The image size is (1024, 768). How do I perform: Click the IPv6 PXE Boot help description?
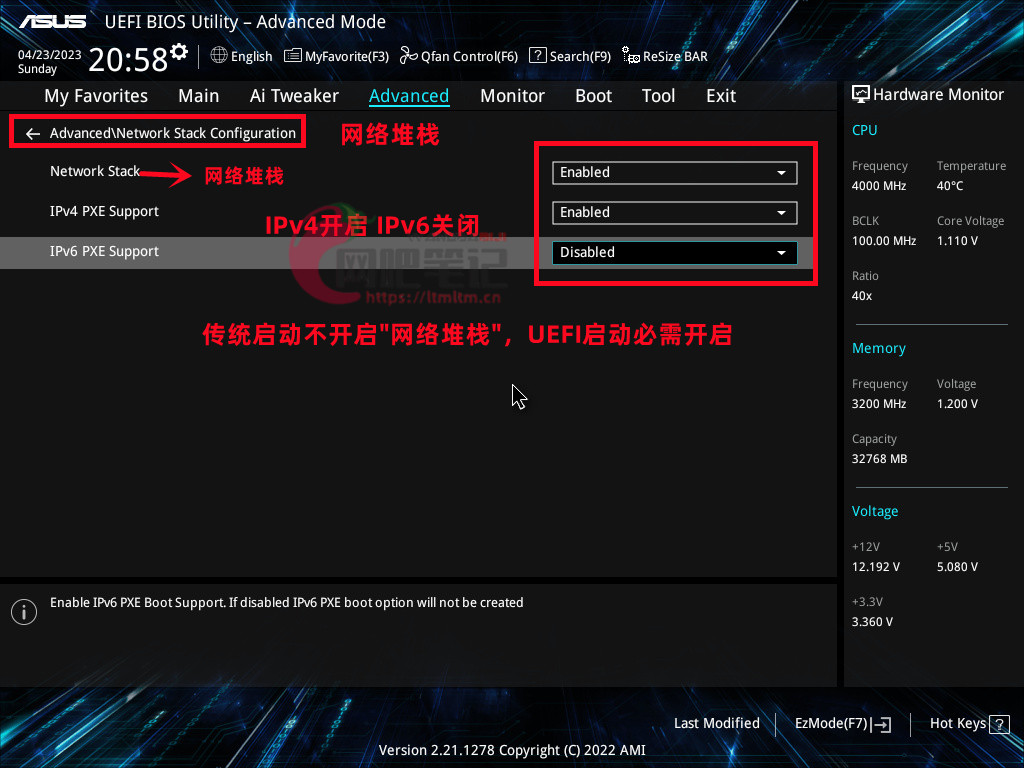[x=287, y=603]
